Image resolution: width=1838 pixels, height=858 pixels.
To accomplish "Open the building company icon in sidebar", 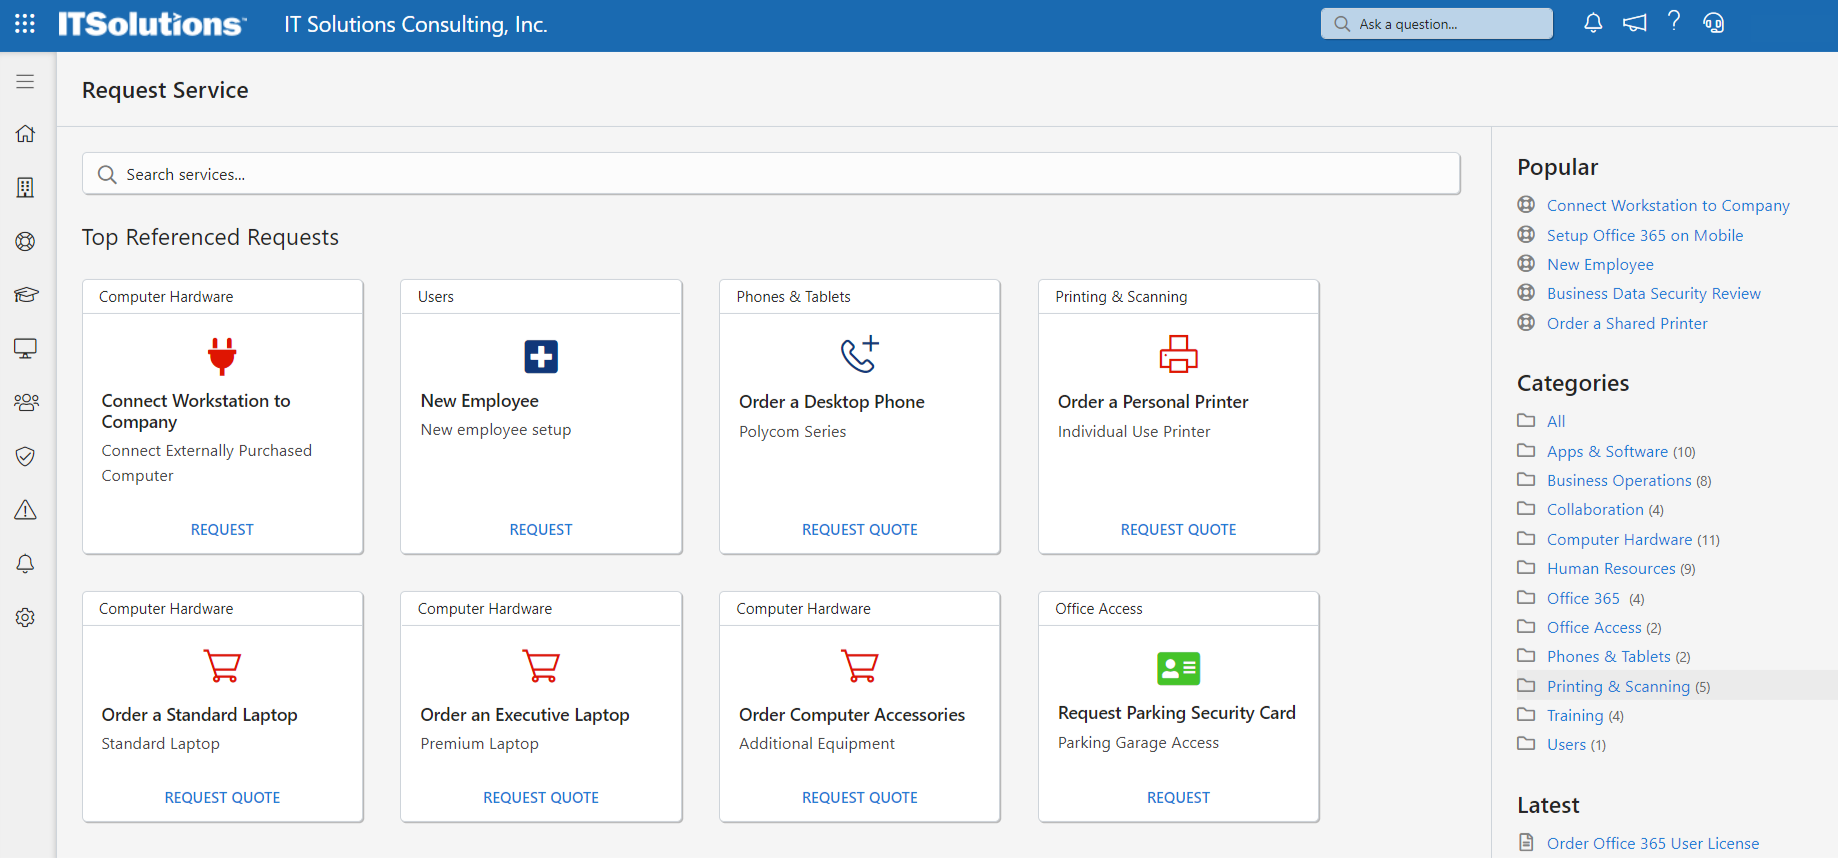I will pos(25,188).
